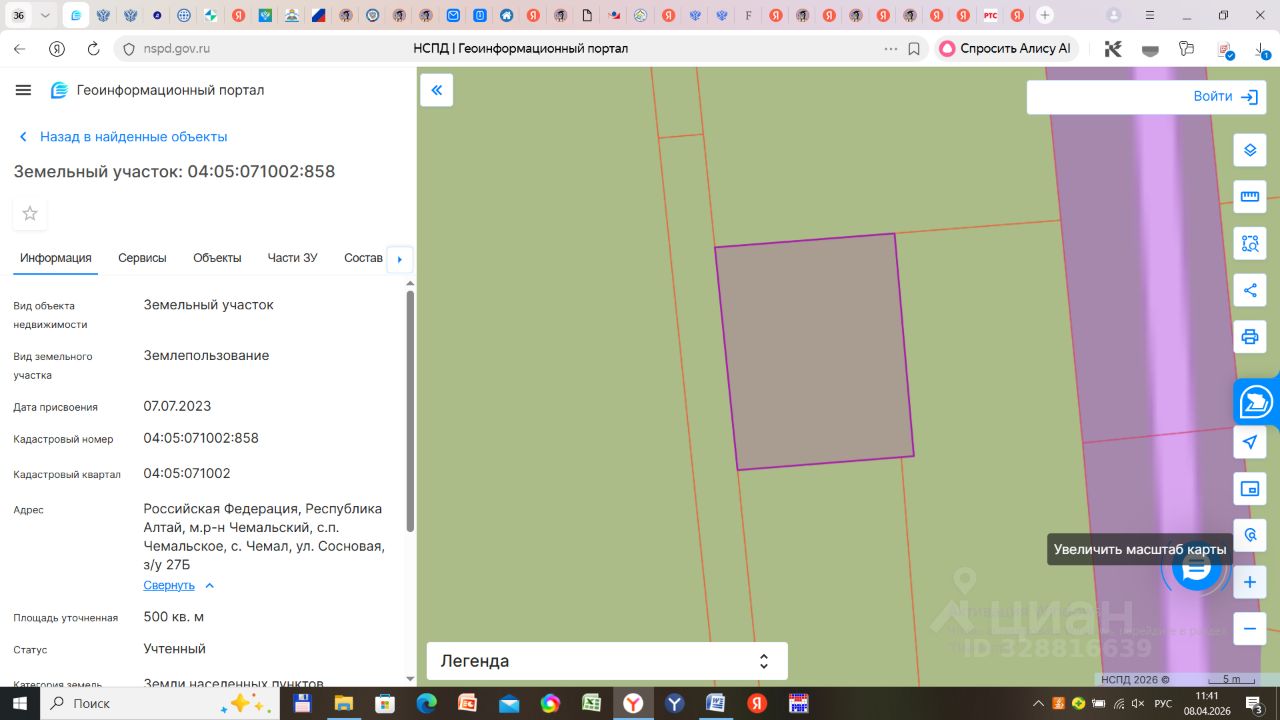1280x720 pixels.
Task: Switch keyboard language via РУС indicator
Action: [x=1163, y=703]
